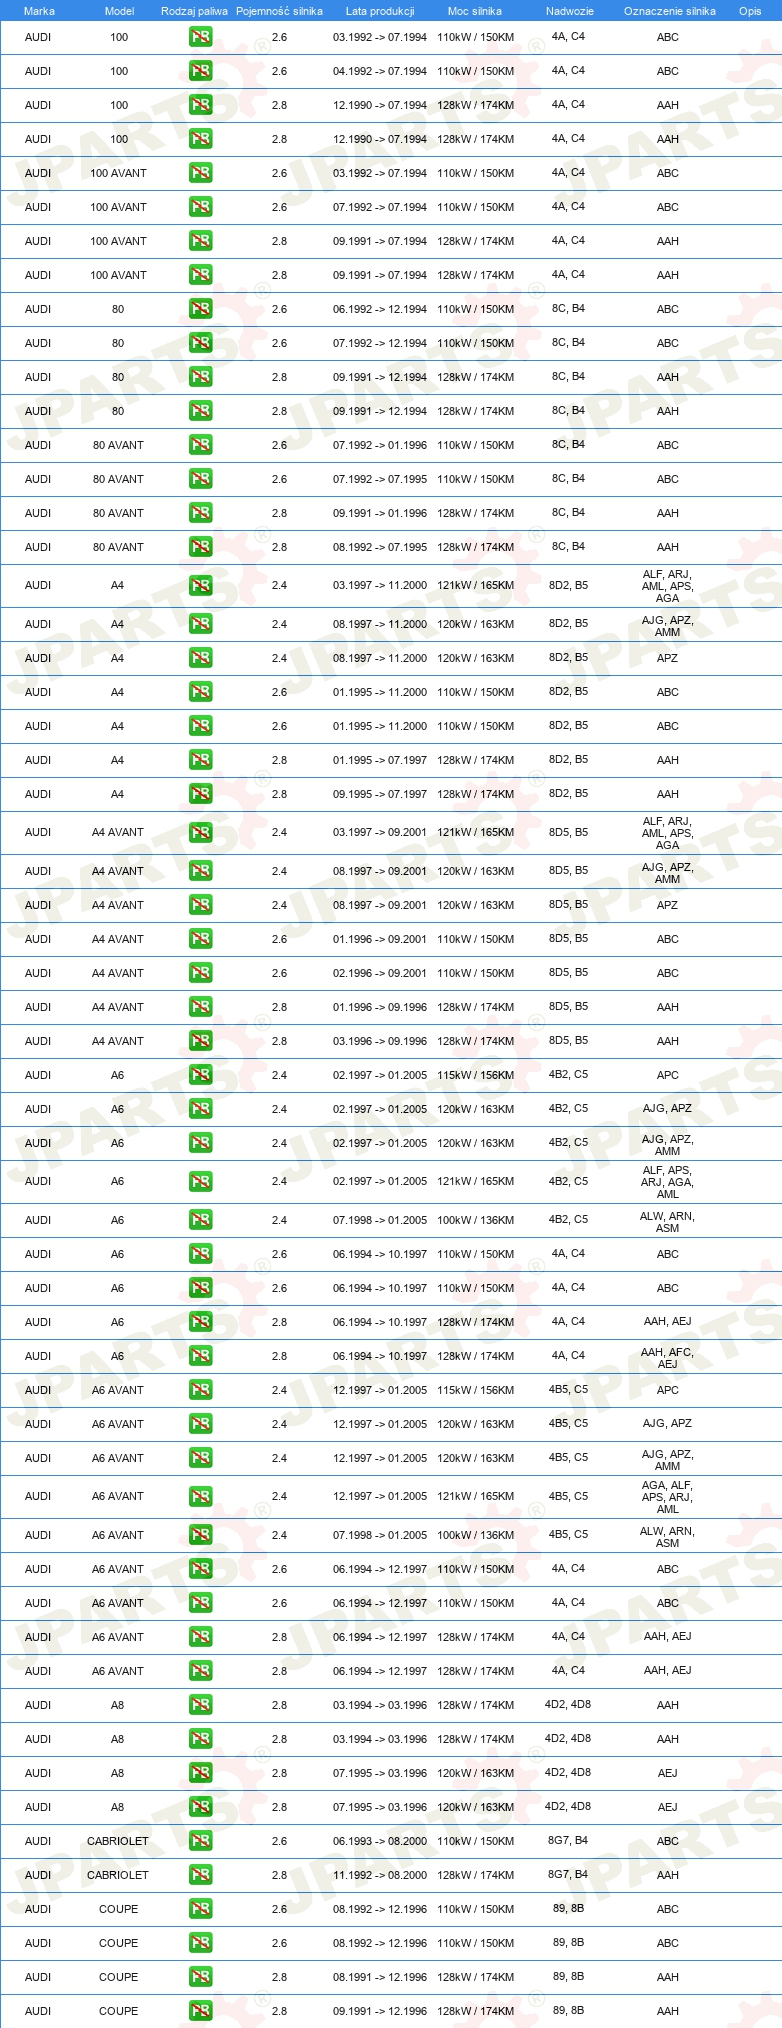
Task: Select 03.1997 -> 09.2001 date cell
Action: [380, 832]
